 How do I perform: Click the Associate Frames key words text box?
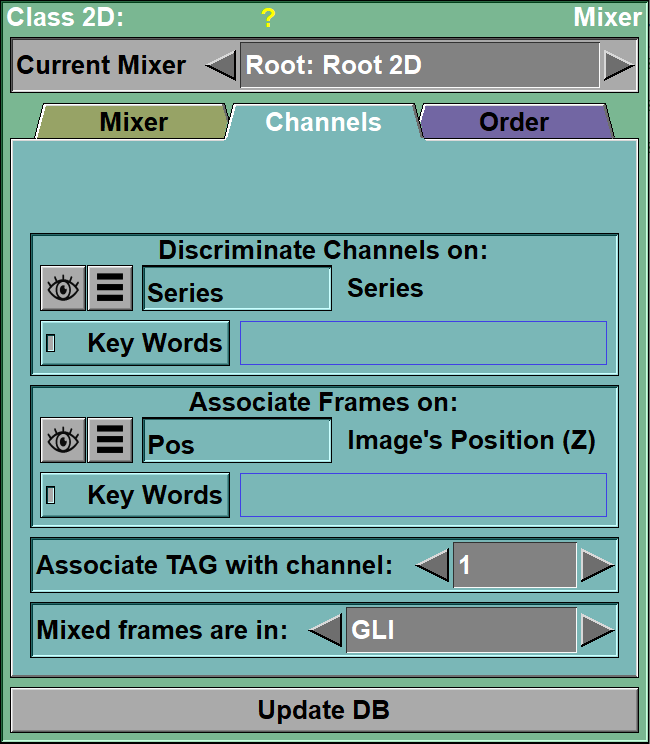coord(423,495)
